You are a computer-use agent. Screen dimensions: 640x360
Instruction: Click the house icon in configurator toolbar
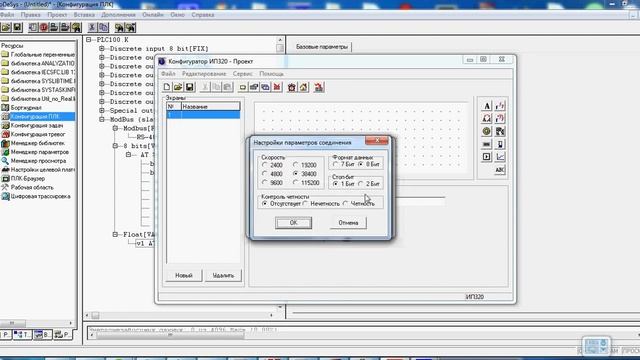(303, 87)
